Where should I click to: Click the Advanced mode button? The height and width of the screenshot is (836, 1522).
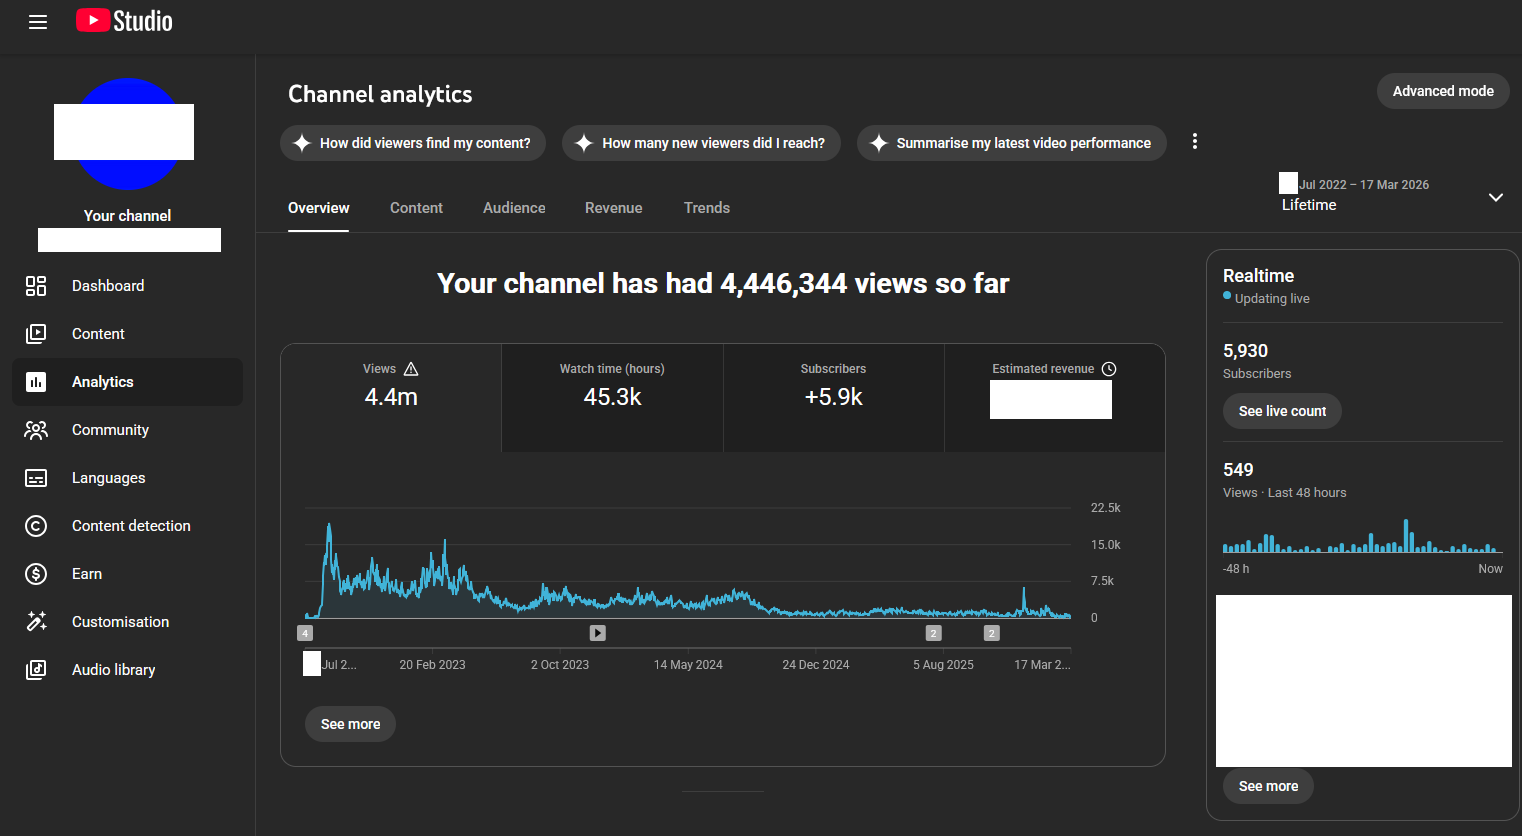coord(1443,91)
